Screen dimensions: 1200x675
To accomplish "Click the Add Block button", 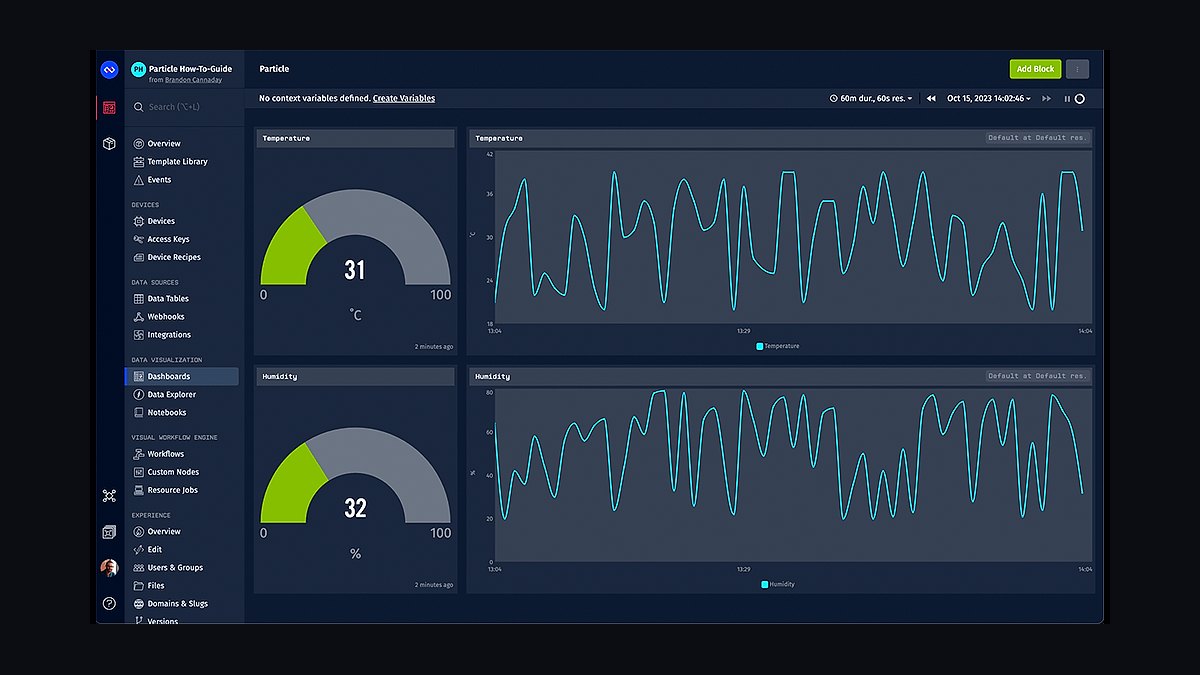I will point(1035,69).
